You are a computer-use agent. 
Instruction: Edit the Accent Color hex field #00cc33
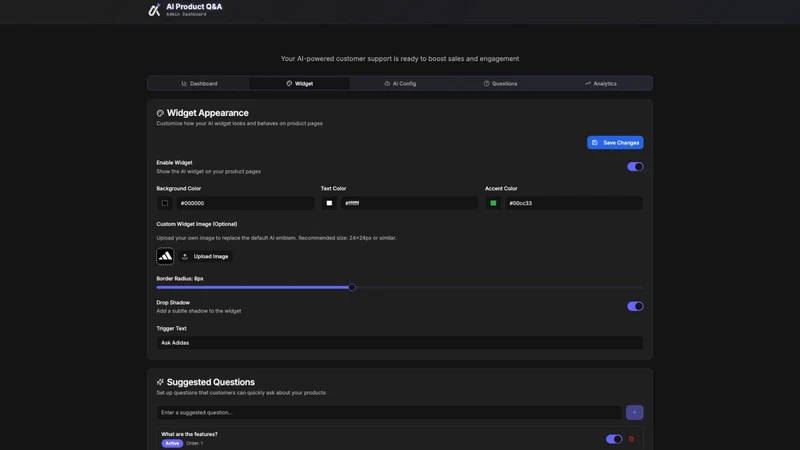pyautogui.click(x=574, y=203)
